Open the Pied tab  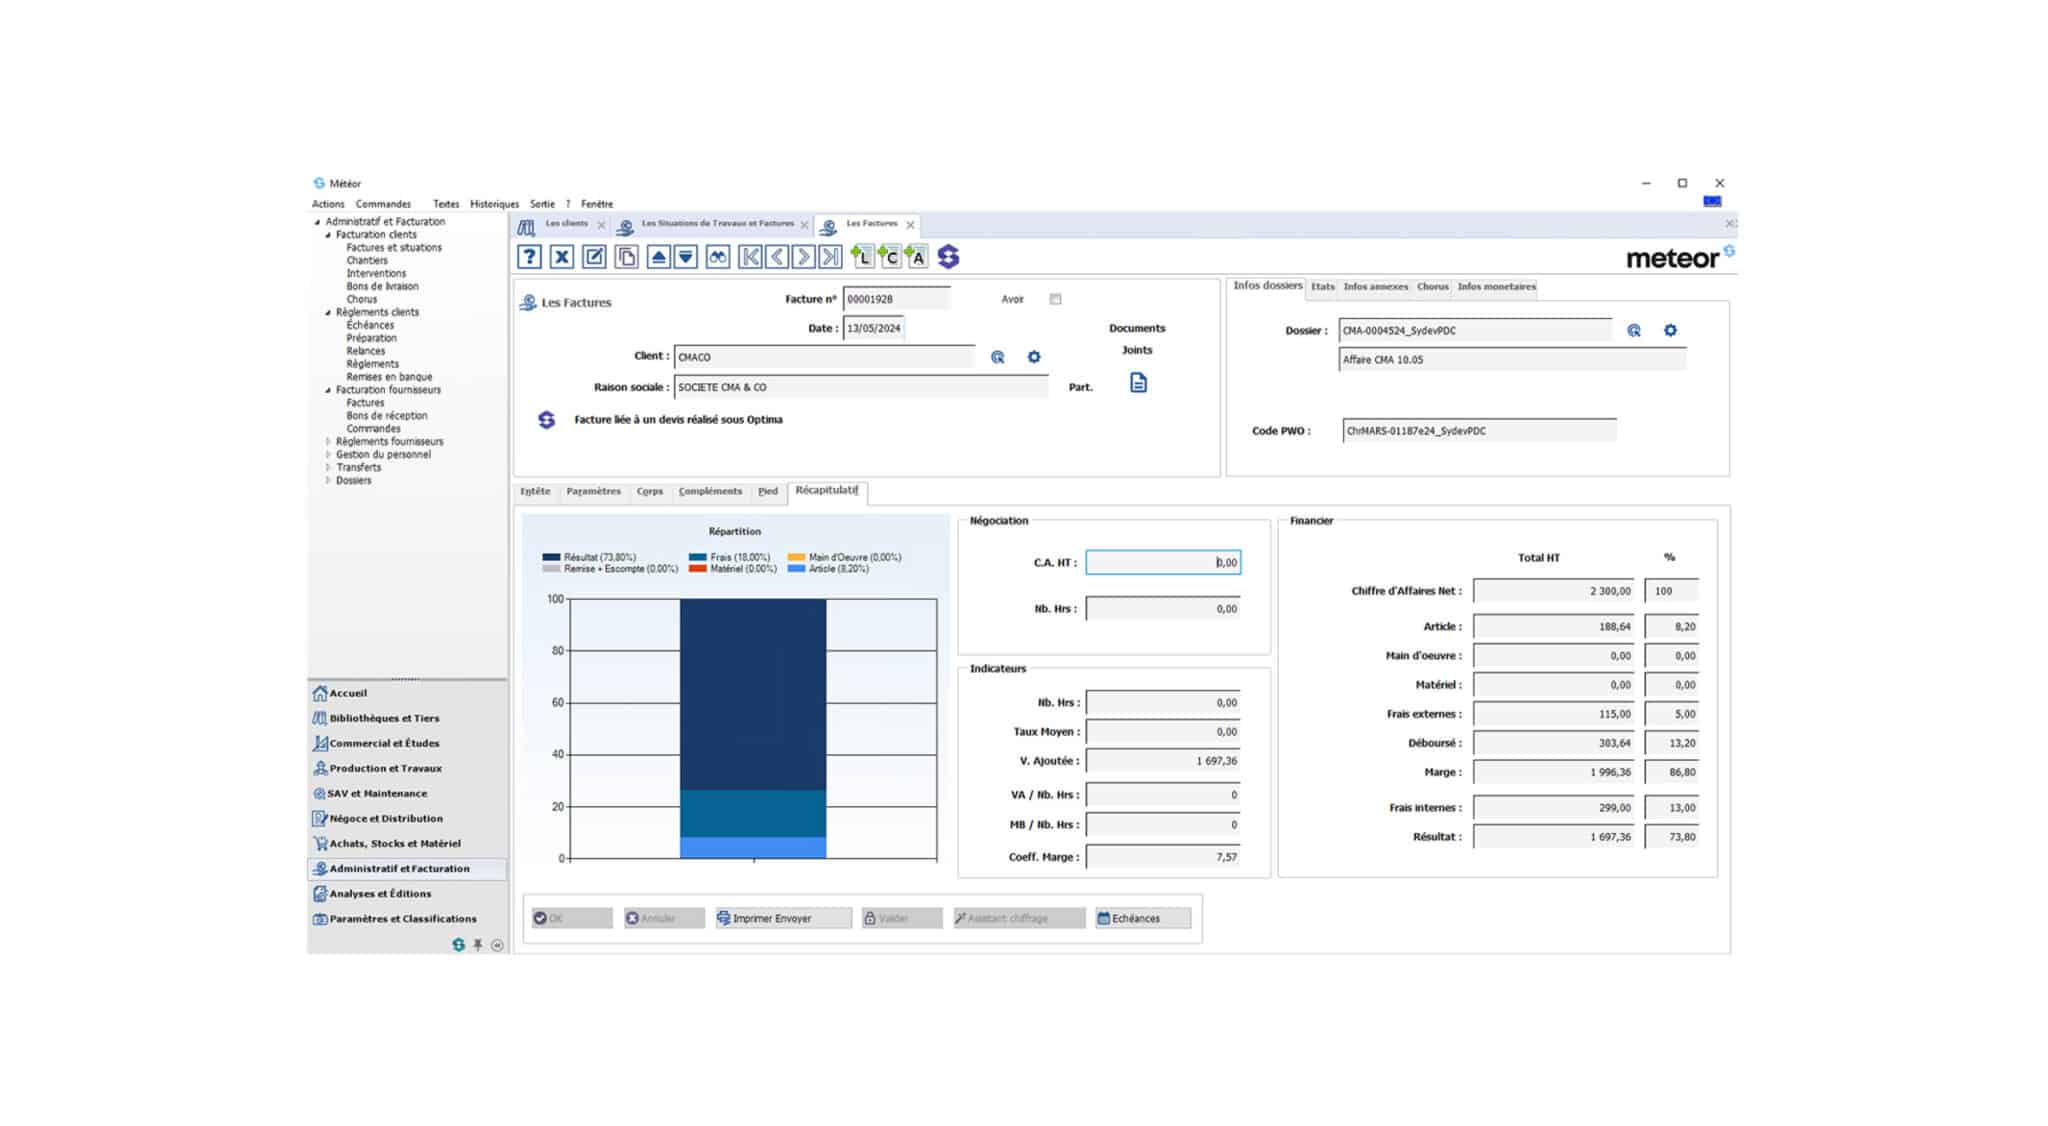pyautogui.click(x=768, y=491)
